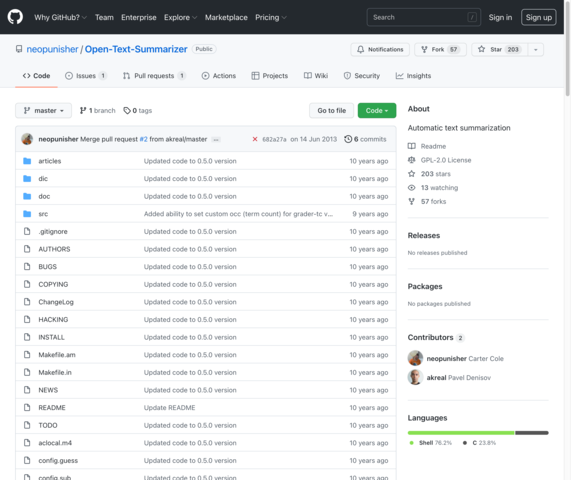Viewport: 571px width, 480px height.
Task: Click the green Shell language bar segment
Action: pyautogui.click(x=461, y=433)
